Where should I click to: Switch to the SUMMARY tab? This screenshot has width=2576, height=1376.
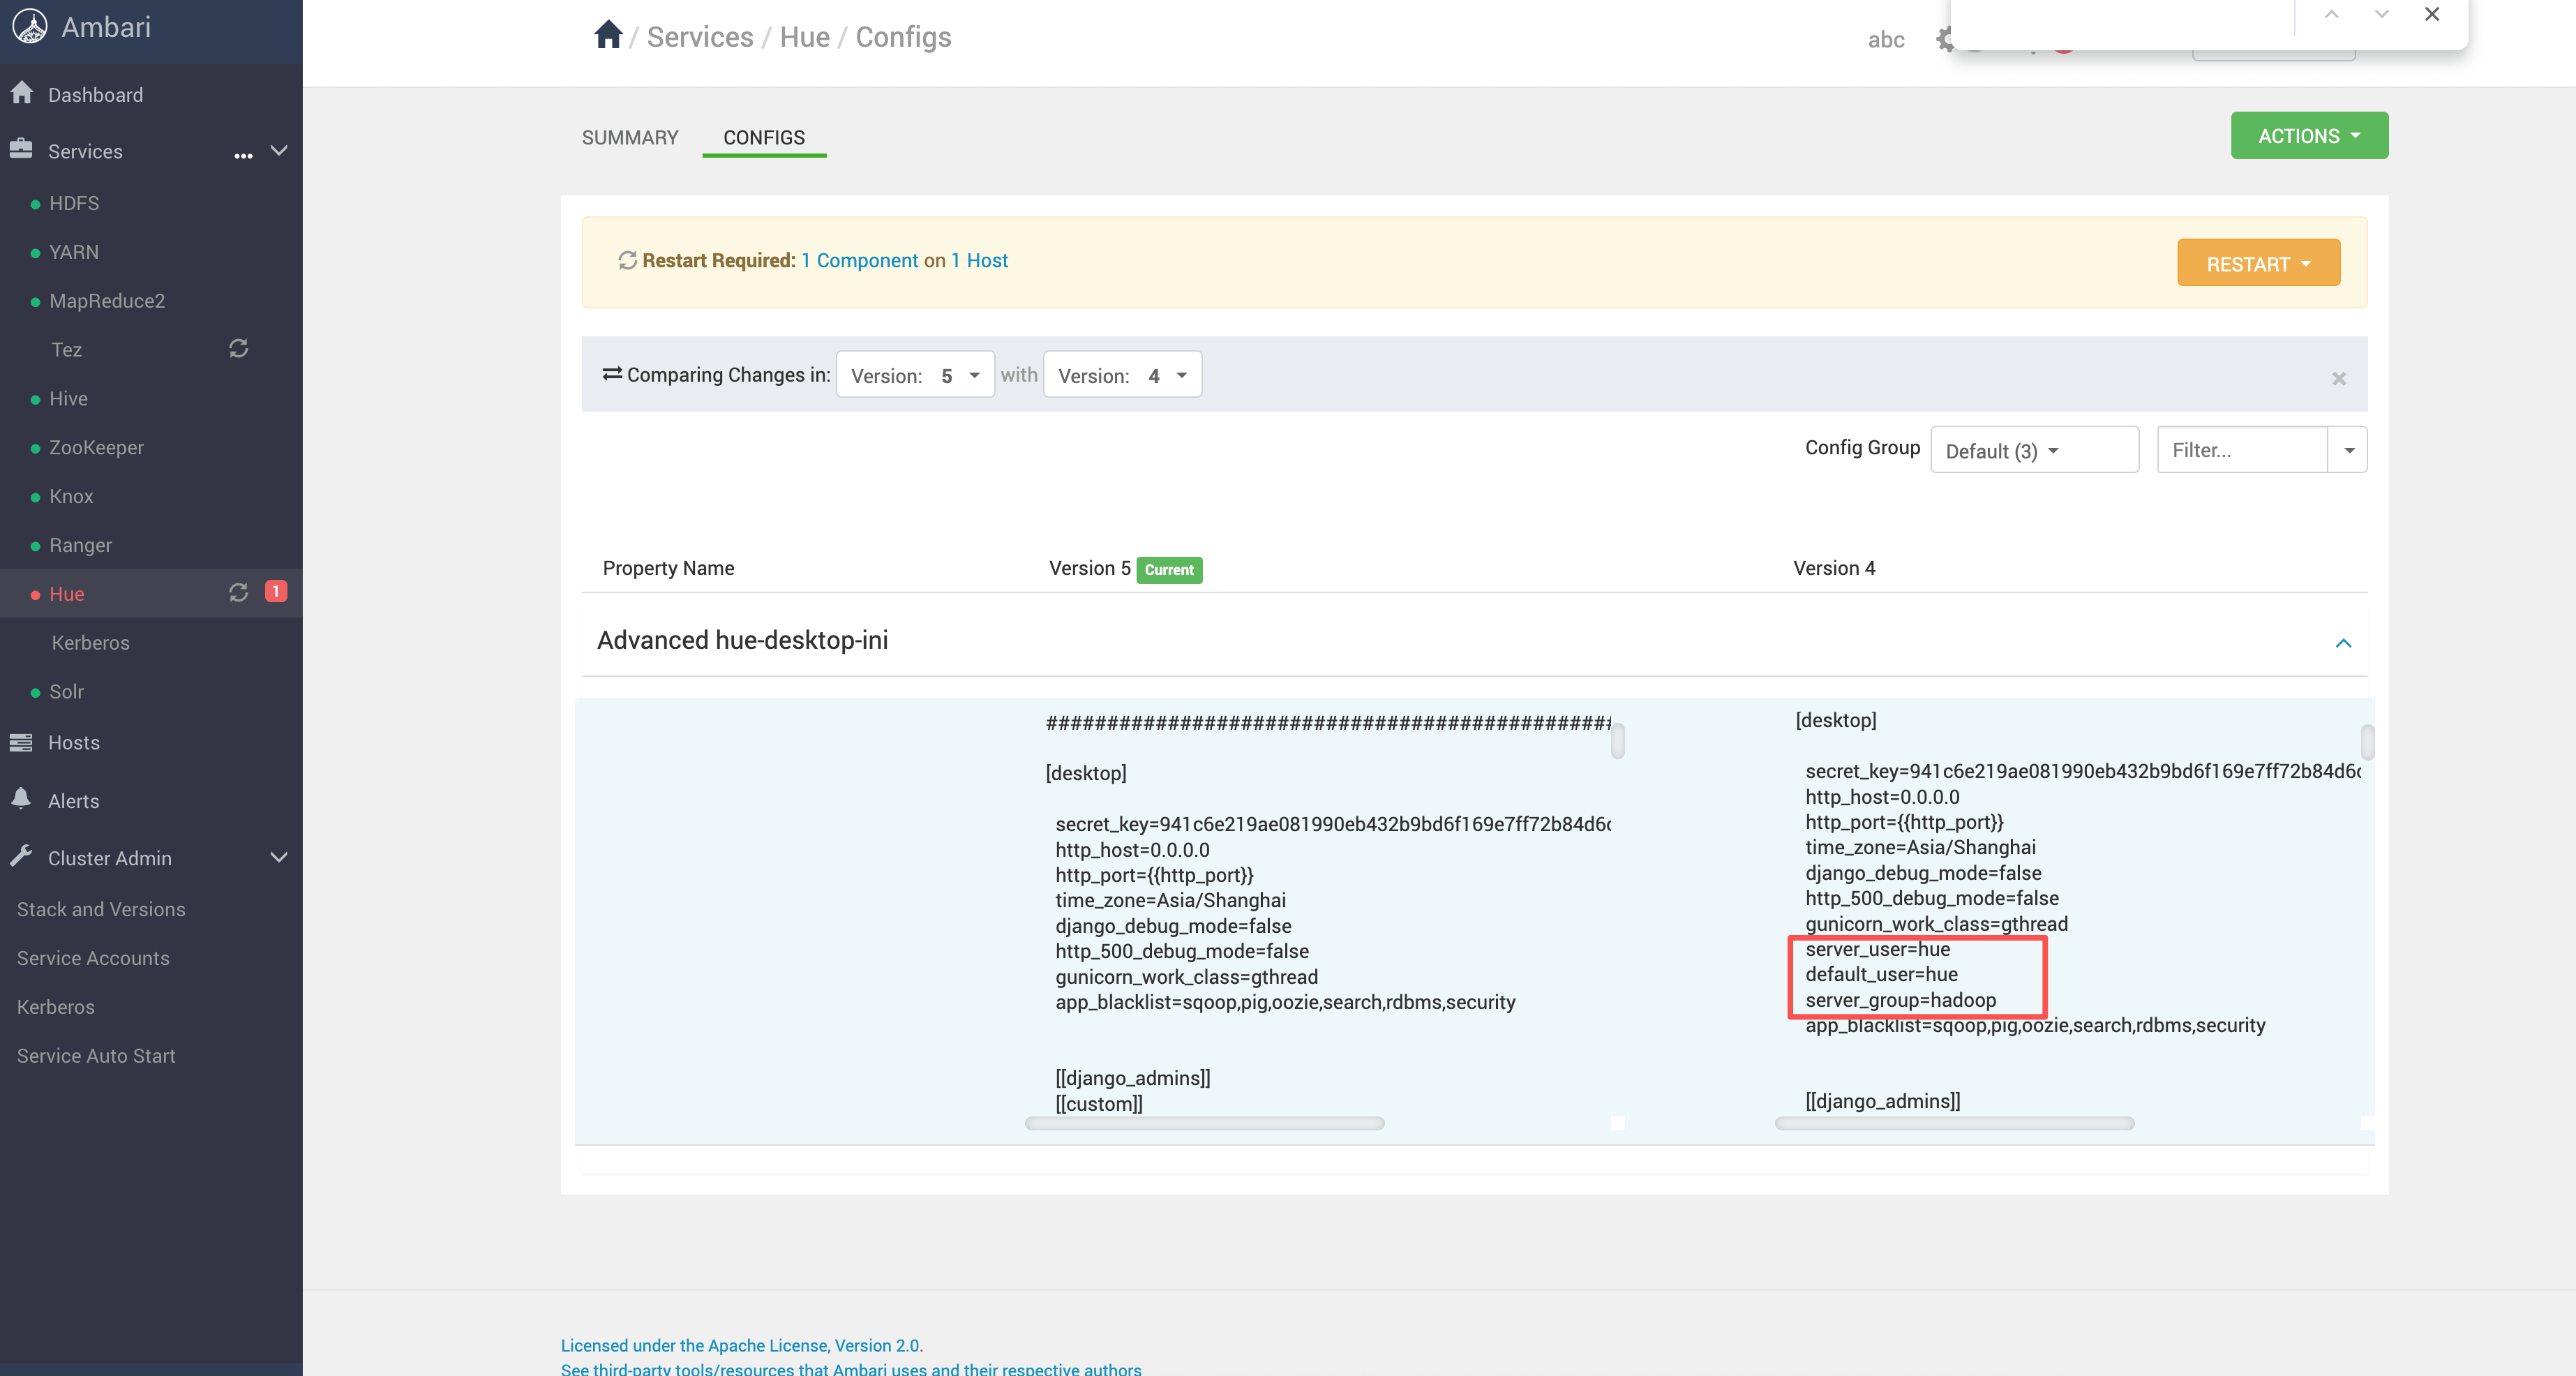[630, 137]
